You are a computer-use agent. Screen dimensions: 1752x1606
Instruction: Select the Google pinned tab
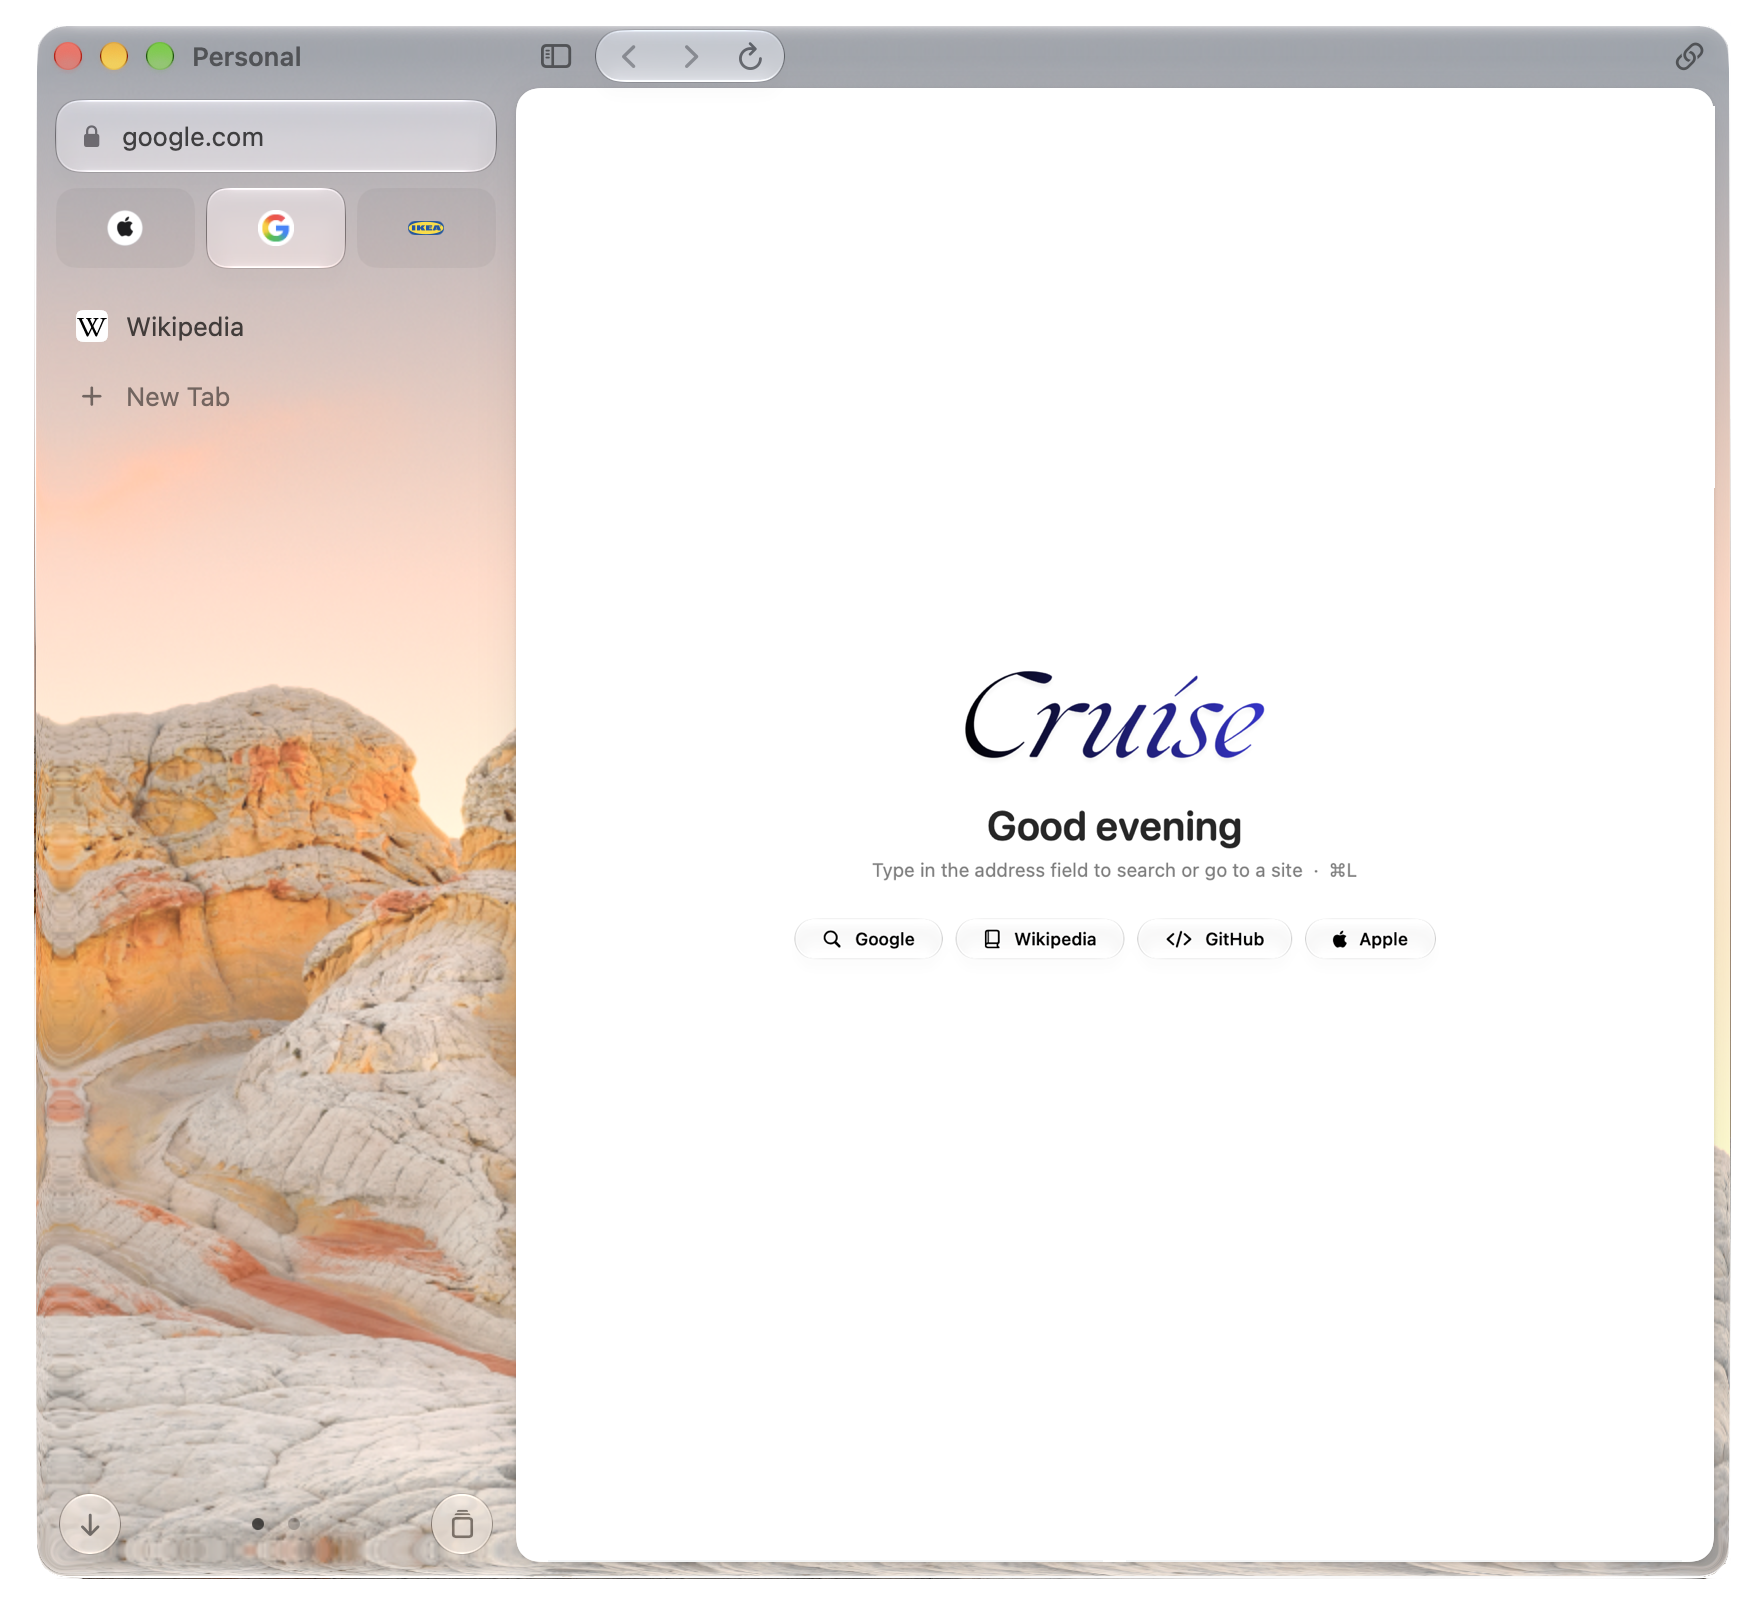(x=276, y=228)
